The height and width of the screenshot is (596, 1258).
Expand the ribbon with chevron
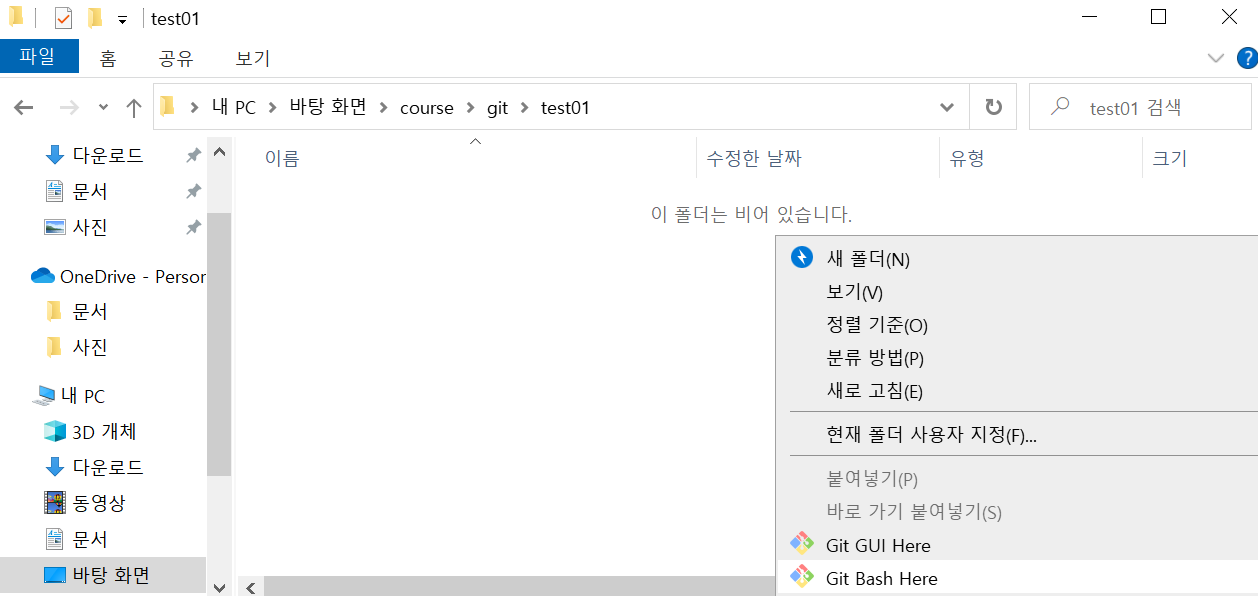coord(1216,58)
